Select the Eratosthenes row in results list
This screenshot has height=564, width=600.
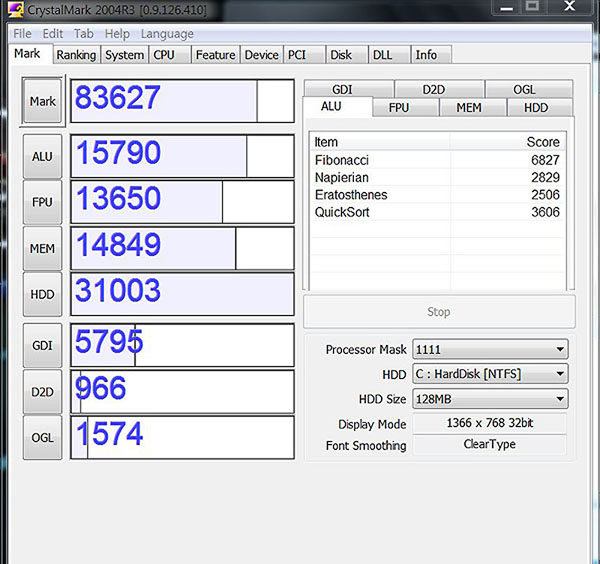click(437, 195)
